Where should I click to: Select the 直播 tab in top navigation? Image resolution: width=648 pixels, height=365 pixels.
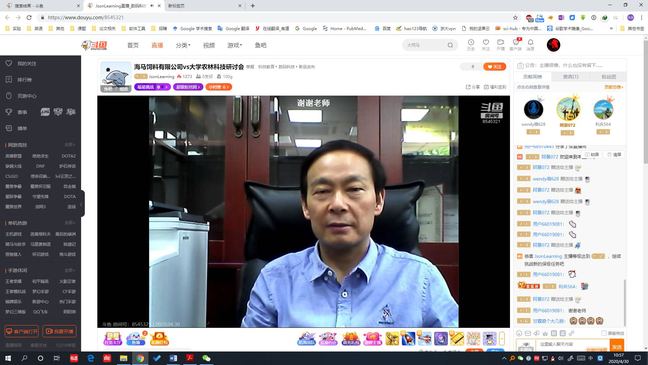pyautogui.click(x=157, y=45)
